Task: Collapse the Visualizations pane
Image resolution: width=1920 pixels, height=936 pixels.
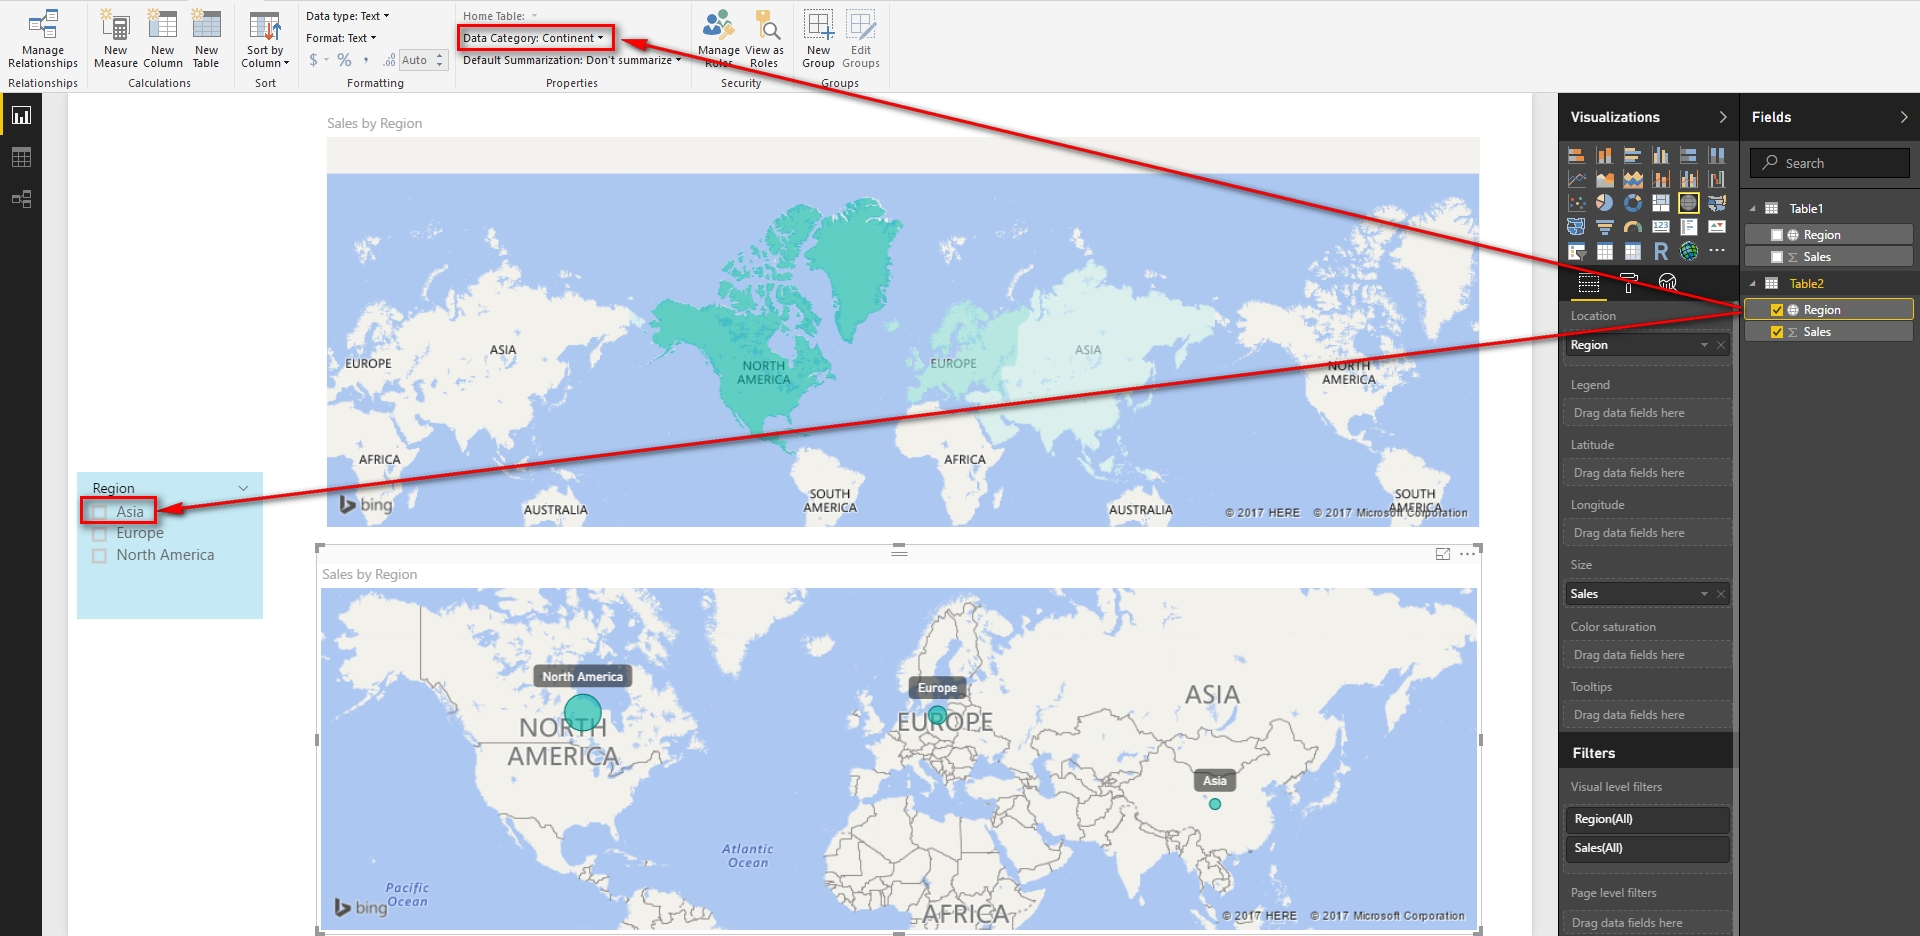Action: click(1722, 117)
